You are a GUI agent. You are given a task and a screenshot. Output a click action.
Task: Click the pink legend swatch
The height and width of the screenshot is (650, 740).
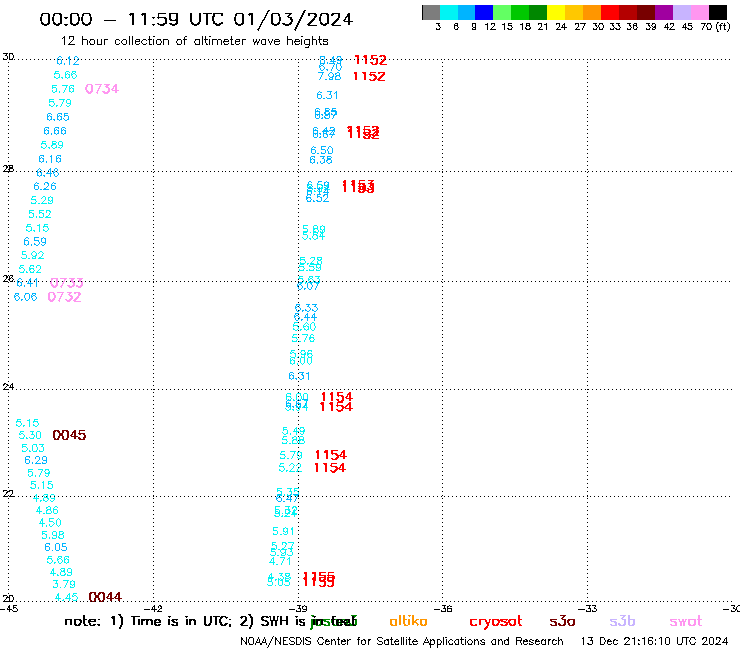pyautogui.click(x=699, y=12)
